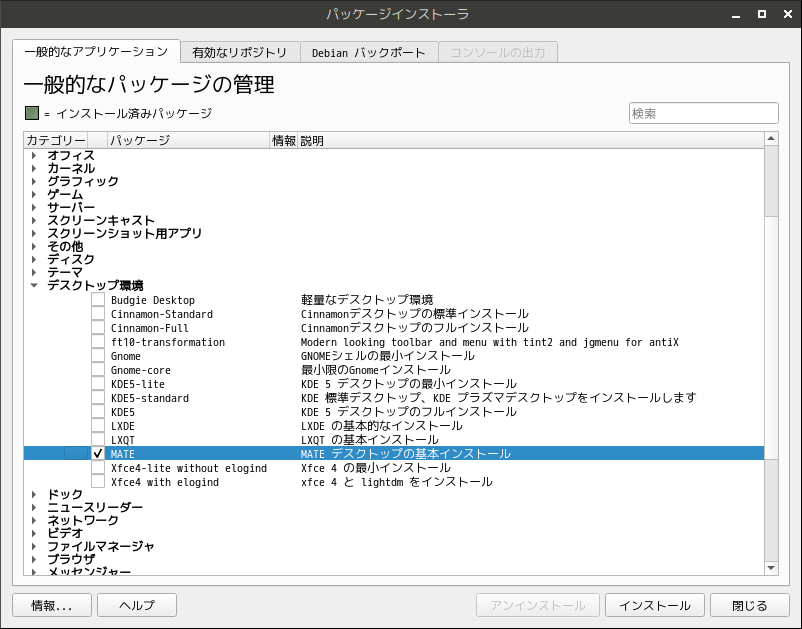Minimize the パッケージインストーラ window

point(736,14)
